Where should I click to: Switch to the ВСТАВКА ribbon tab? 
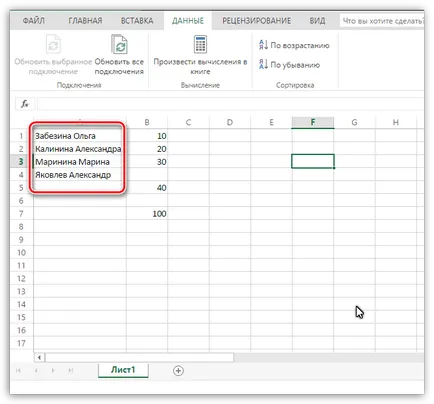[x=137, y=21]
